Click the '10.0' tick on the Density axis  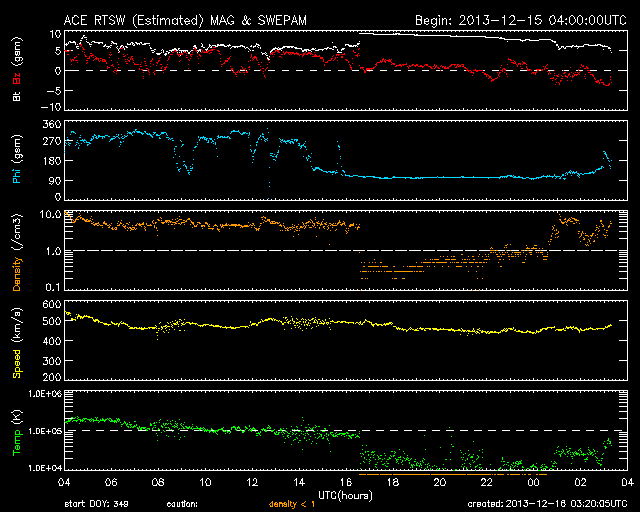pyautogui.click(x=51, y=214)
